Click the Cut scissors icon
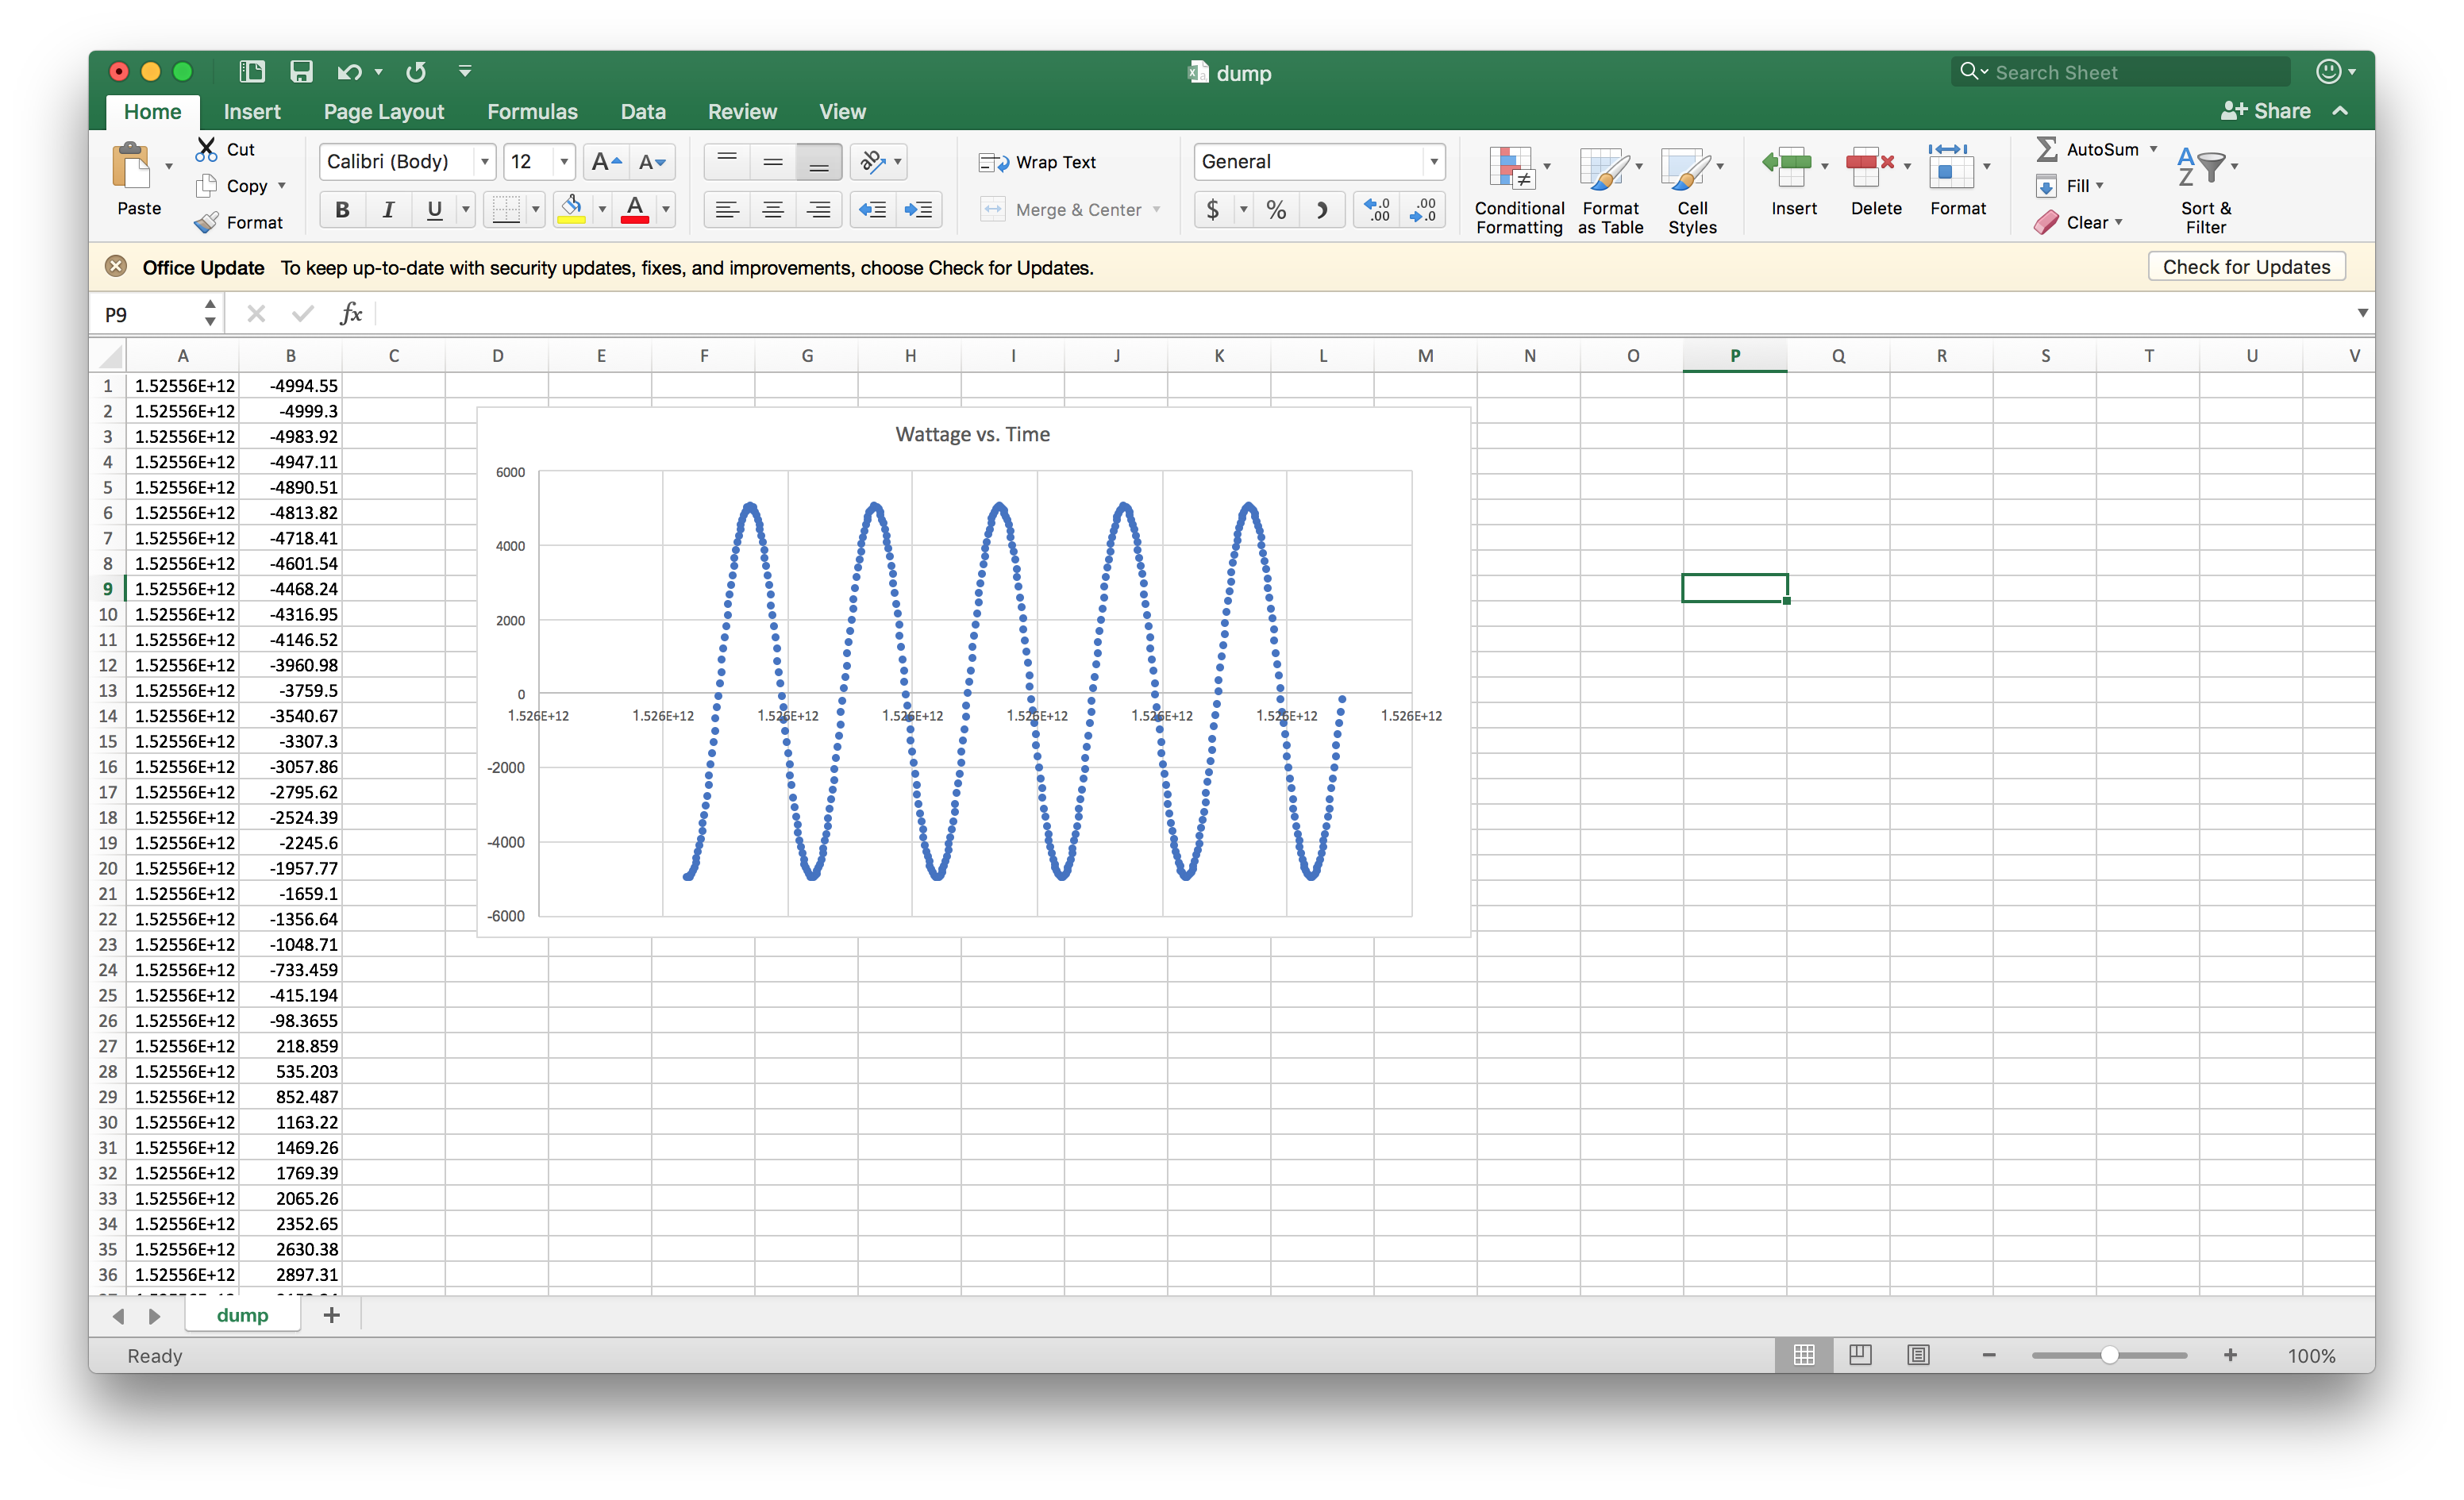The height and width of the screenshot is (1500, 2464). (x=206, y=149)
